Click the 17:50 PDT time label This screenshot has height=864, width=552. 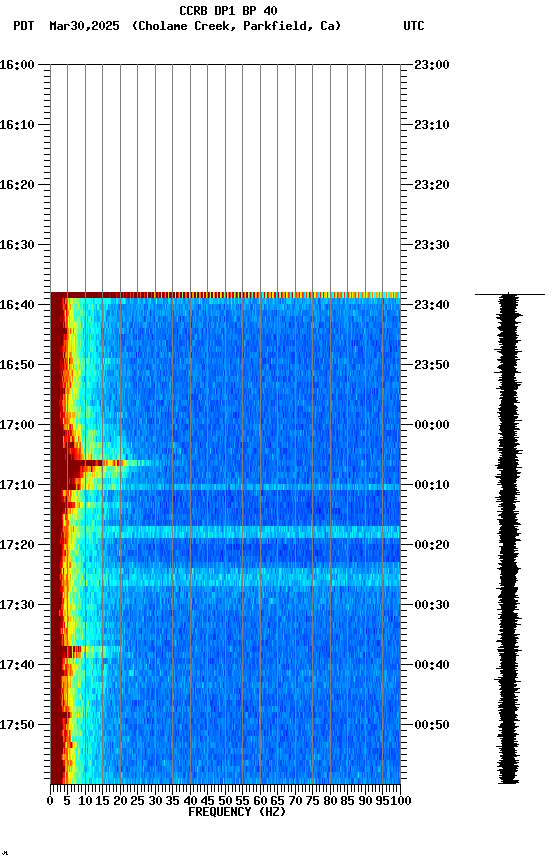(17, 726)
